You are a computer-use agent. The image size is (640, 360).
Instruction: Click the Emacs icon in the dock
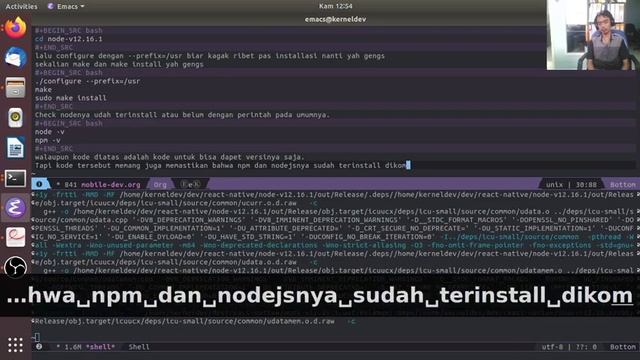pos(16,208)
